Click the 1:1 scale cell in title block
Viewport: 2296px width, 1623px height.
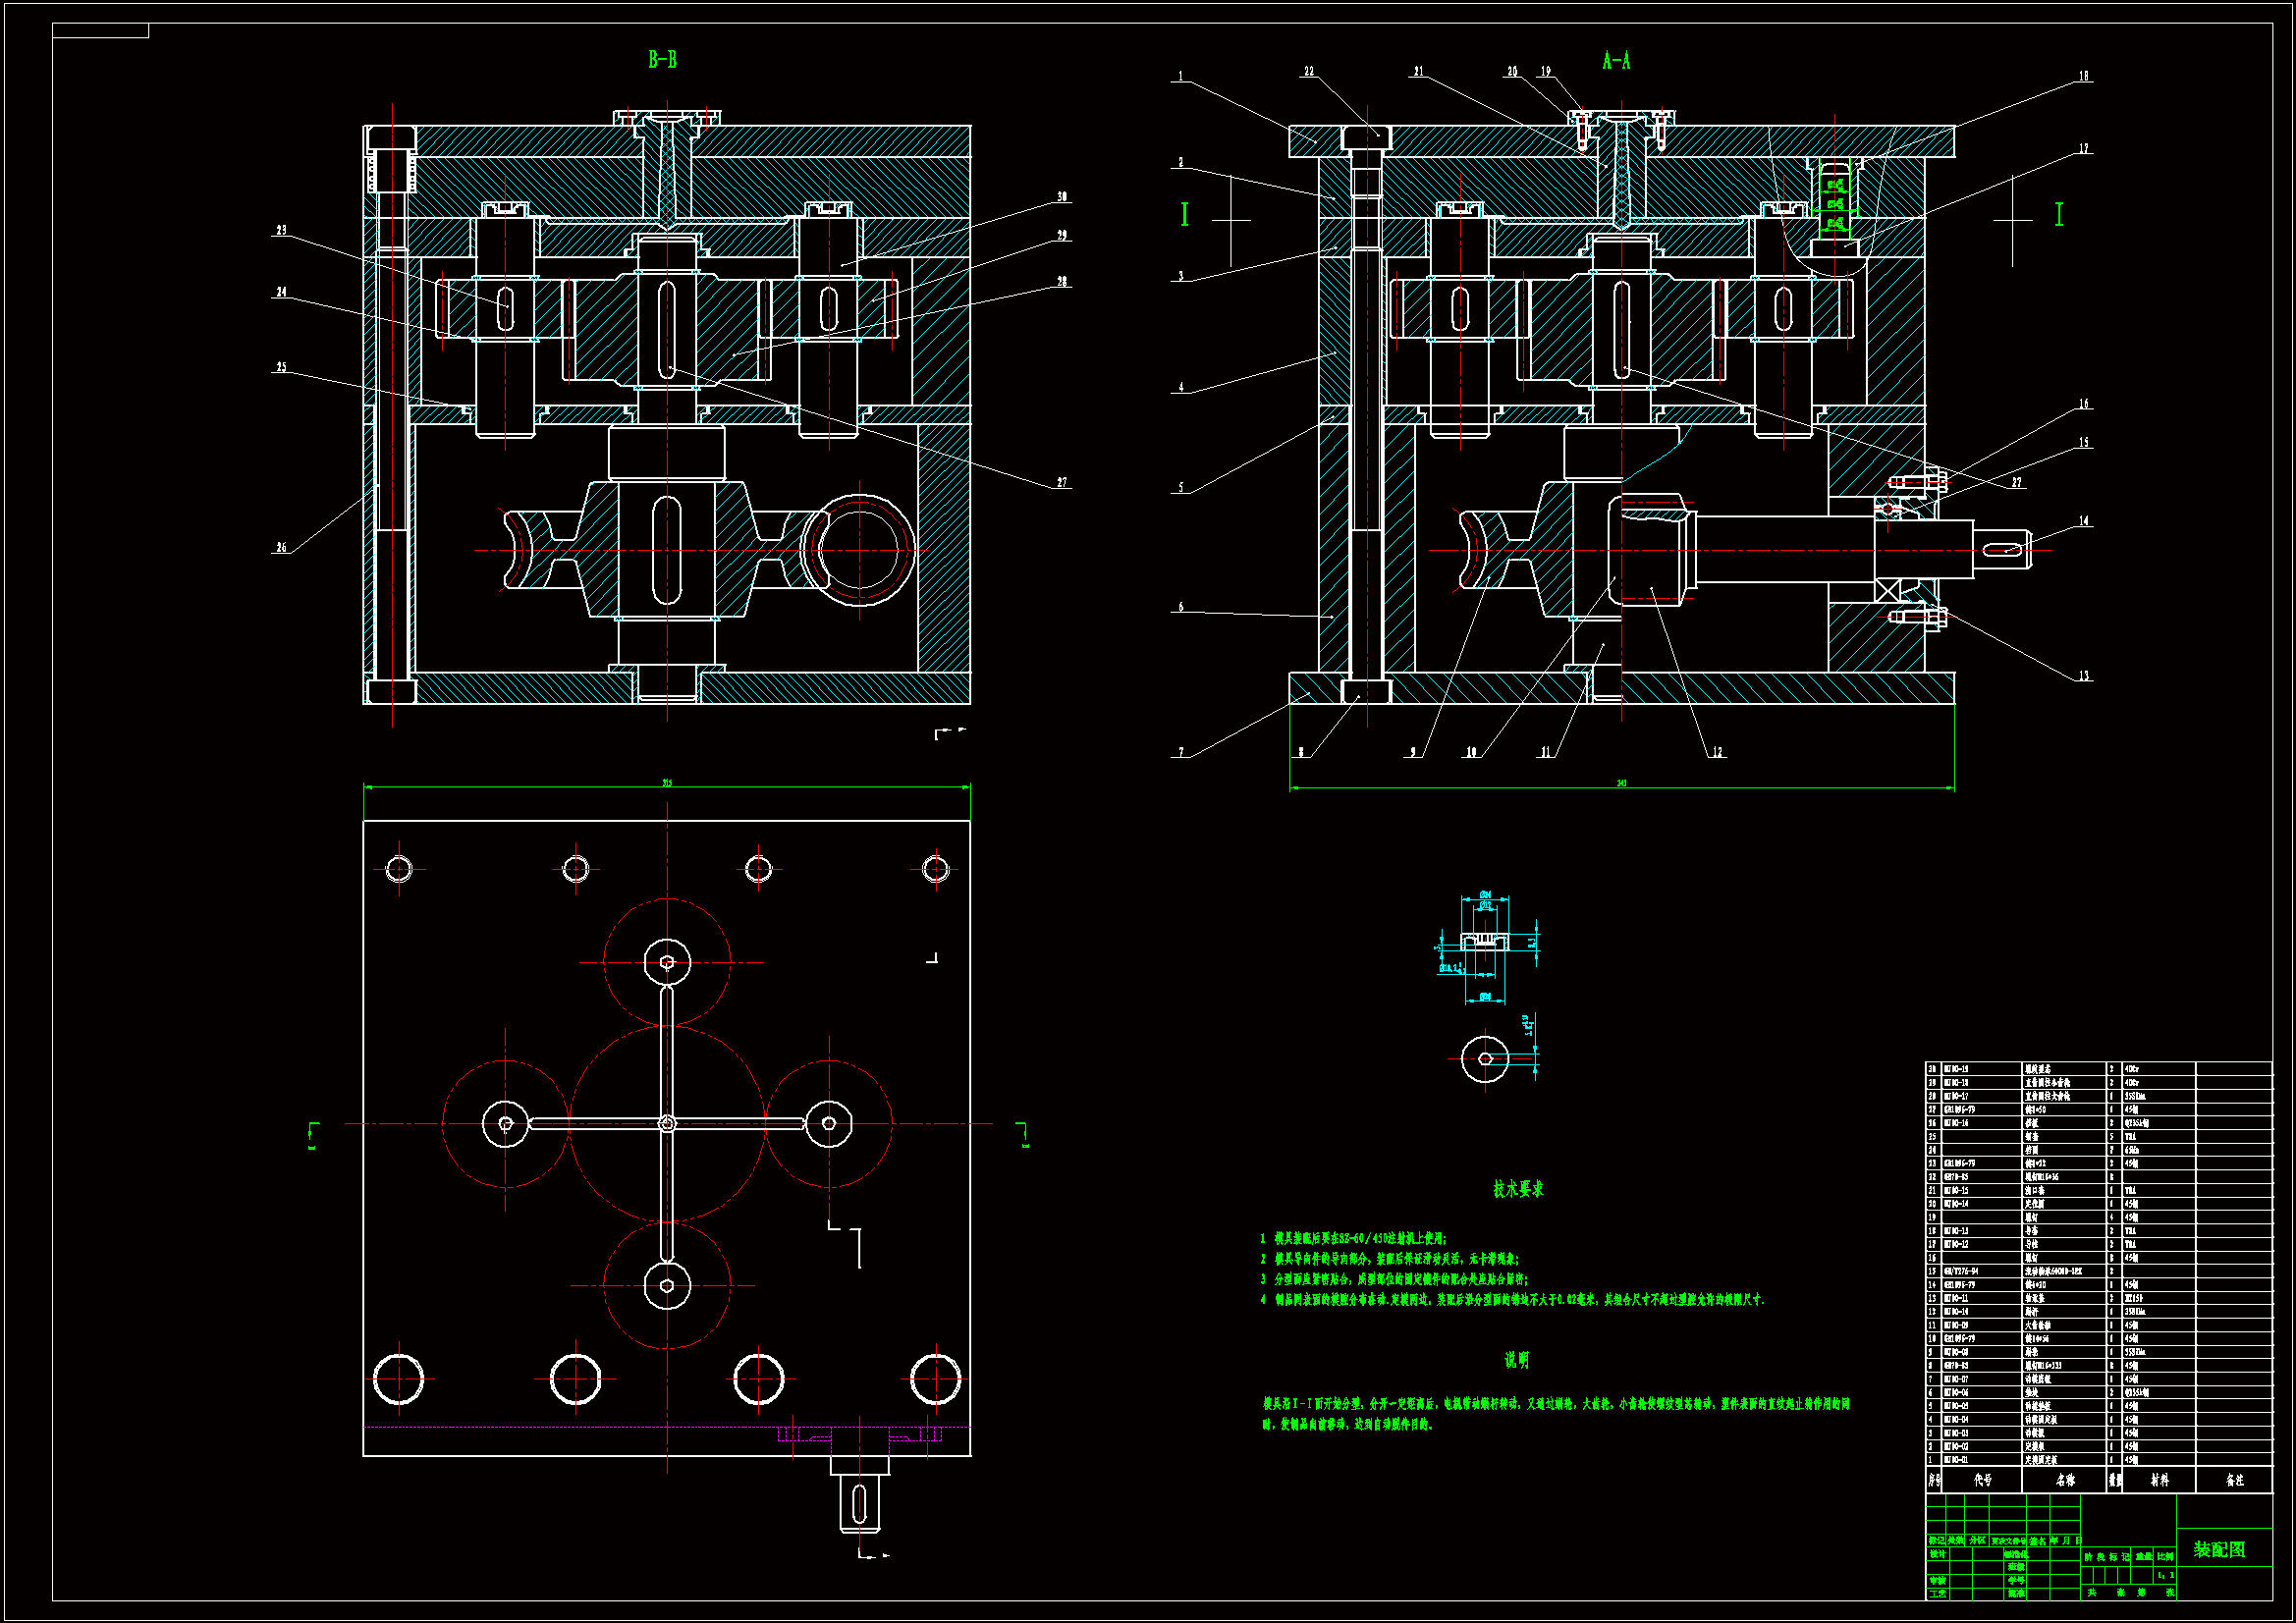click(2164, 1575)
